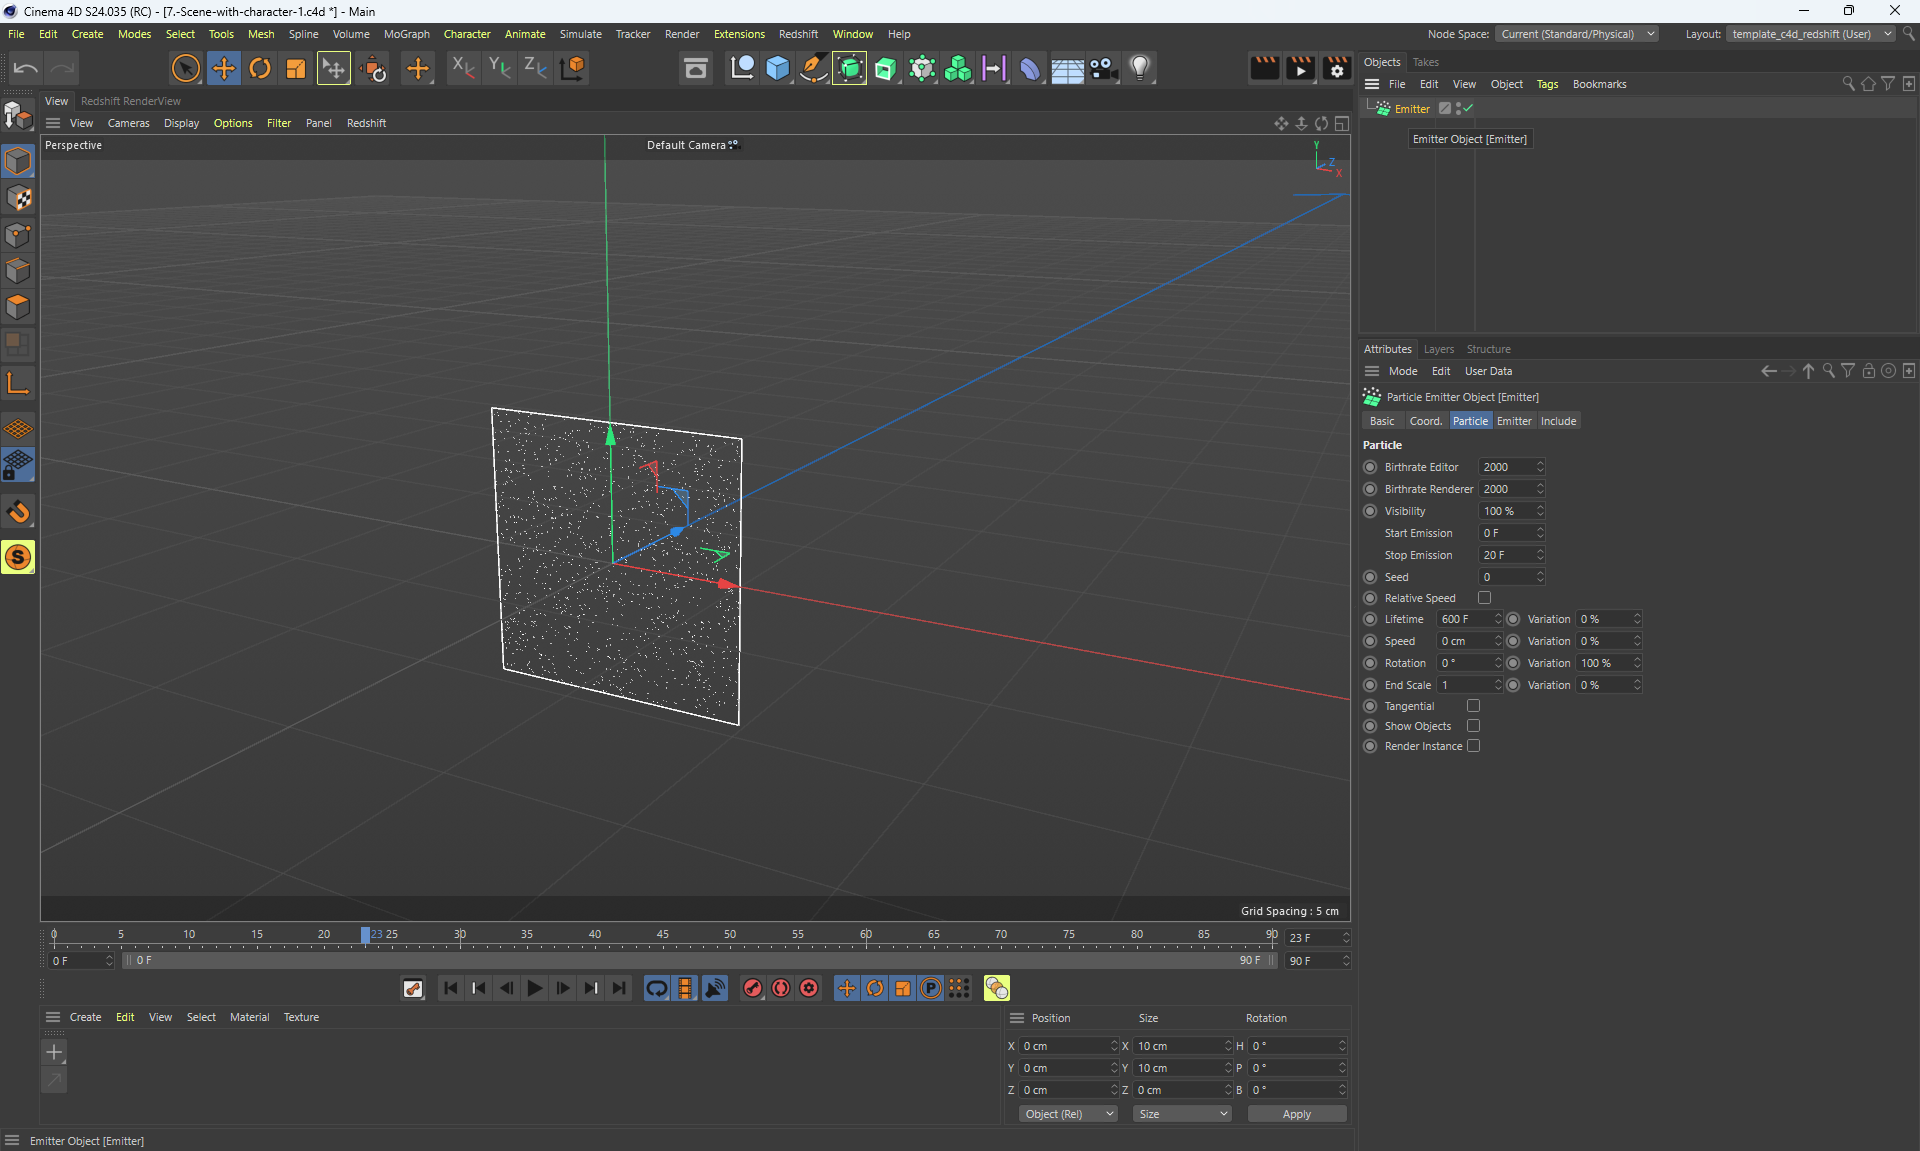The width and height of the screenshot is (1920, 1151).
Task: Toggle the Tangential checkbox
Action: [x=1473, y=706]
